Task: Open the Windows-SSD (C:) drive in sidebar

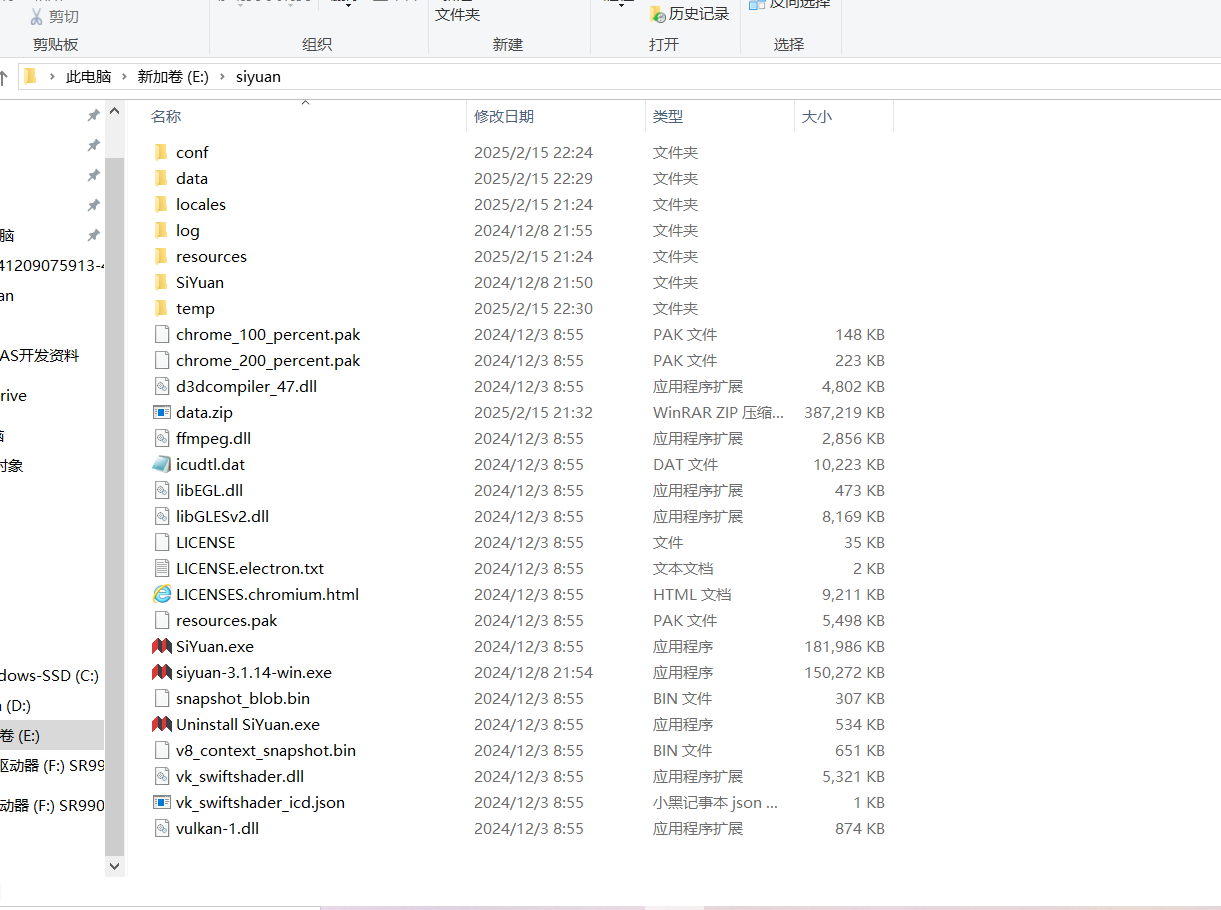Action: coord(49,675)
